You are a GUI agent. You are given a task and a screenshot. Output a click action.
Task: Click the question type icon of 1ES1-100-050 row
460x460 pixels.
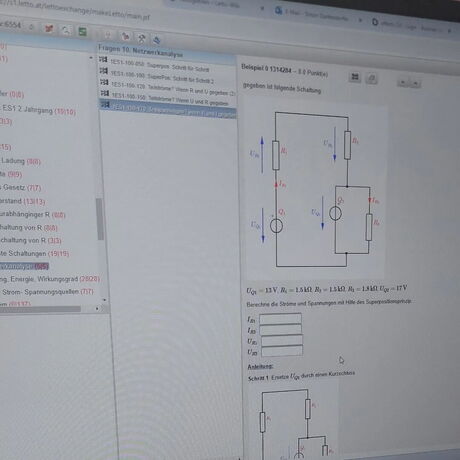pos(103,60)
